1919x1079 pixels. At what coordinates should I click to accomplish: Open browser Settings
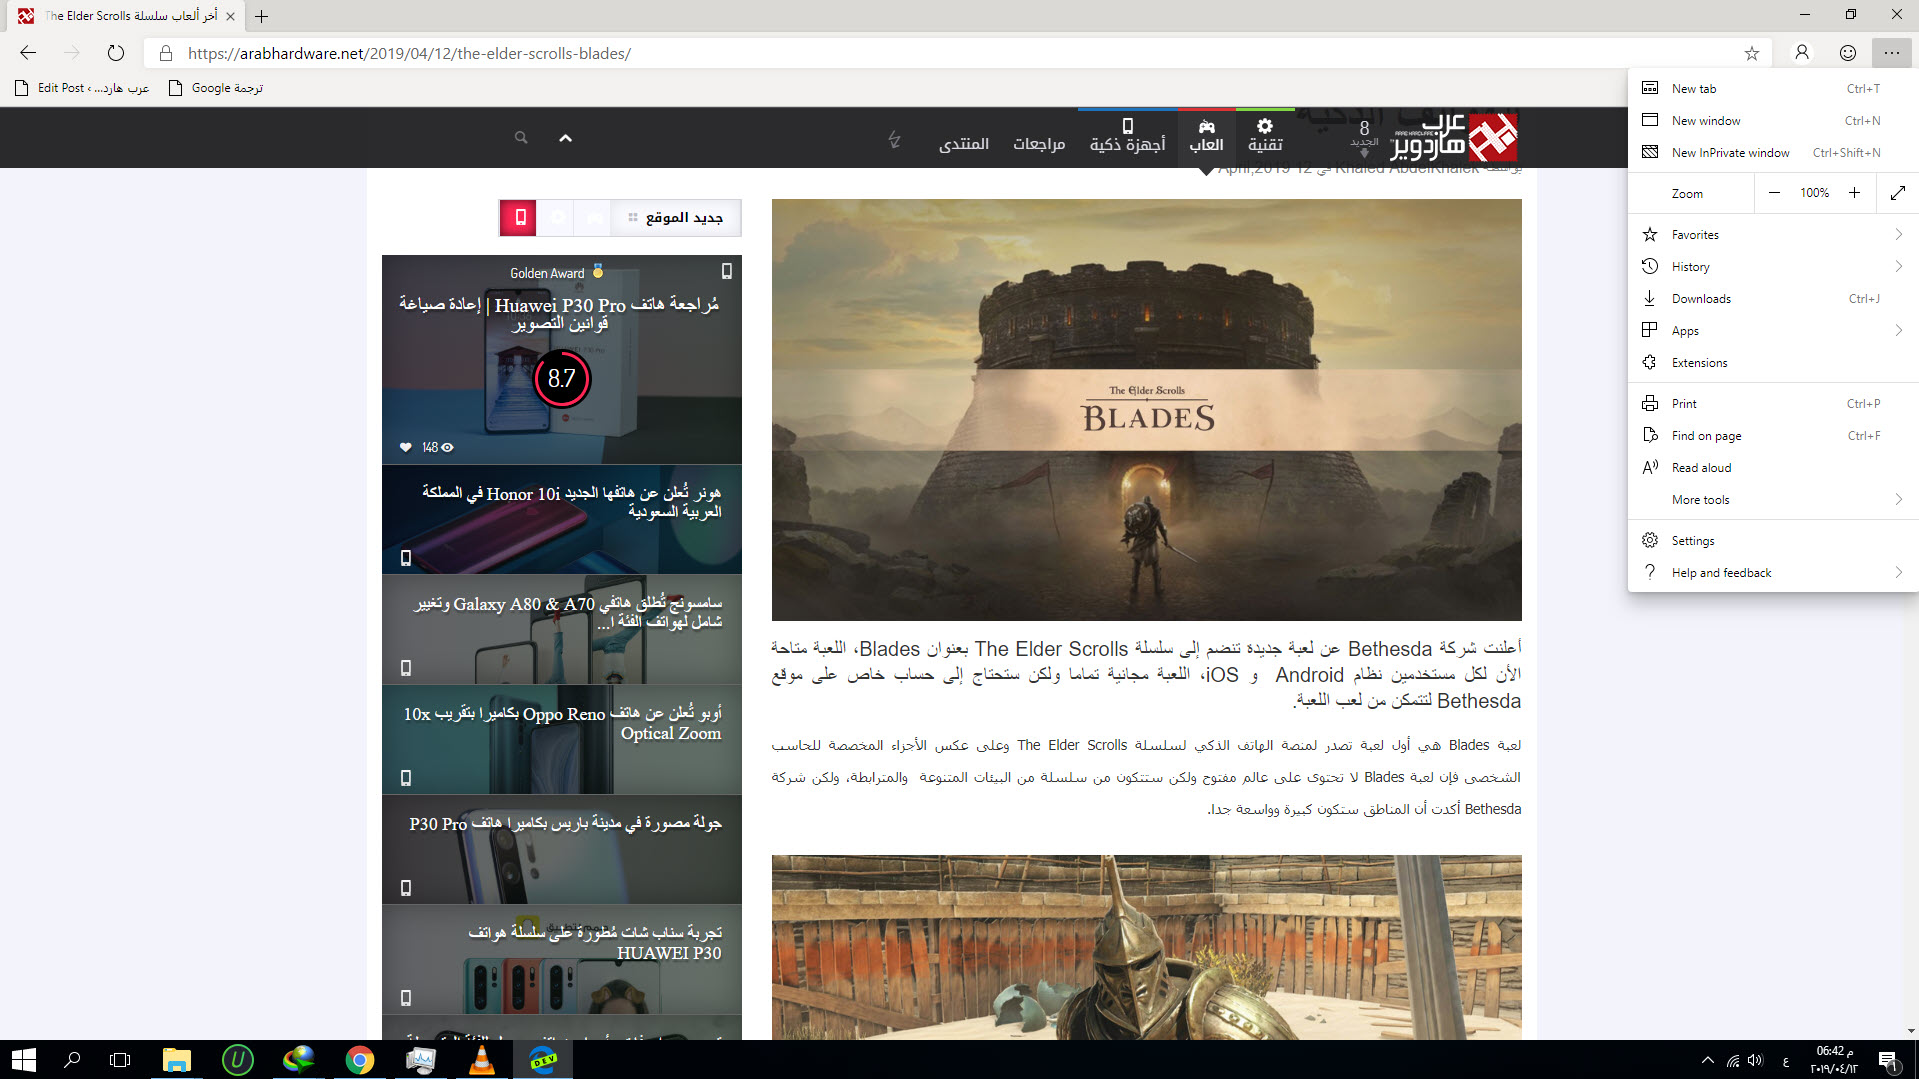(x=1773, y=540)
